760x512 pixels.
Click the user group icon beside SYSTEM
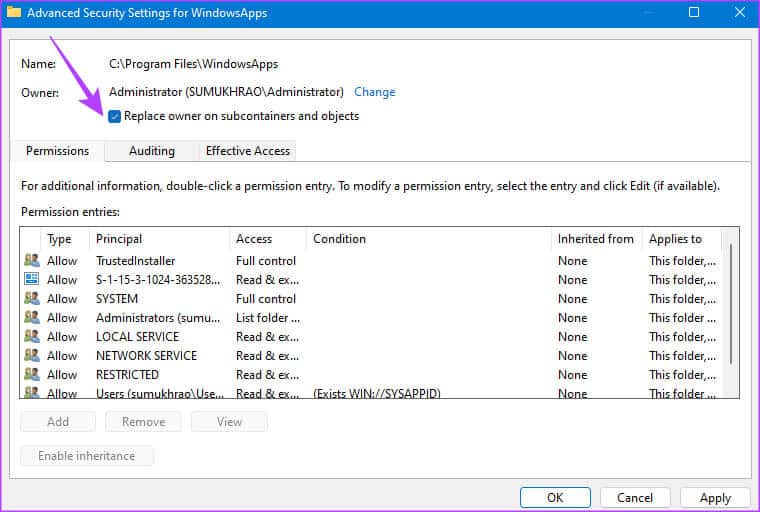[32, 298]
